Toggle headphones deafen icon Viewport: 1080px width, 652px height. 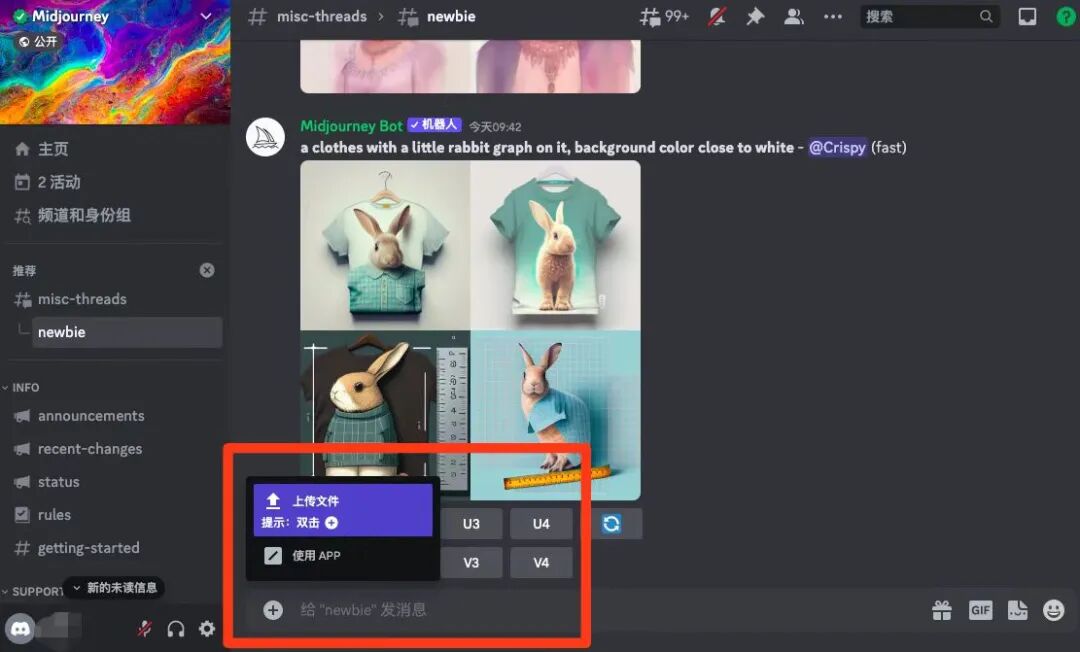tap(176, 629)
